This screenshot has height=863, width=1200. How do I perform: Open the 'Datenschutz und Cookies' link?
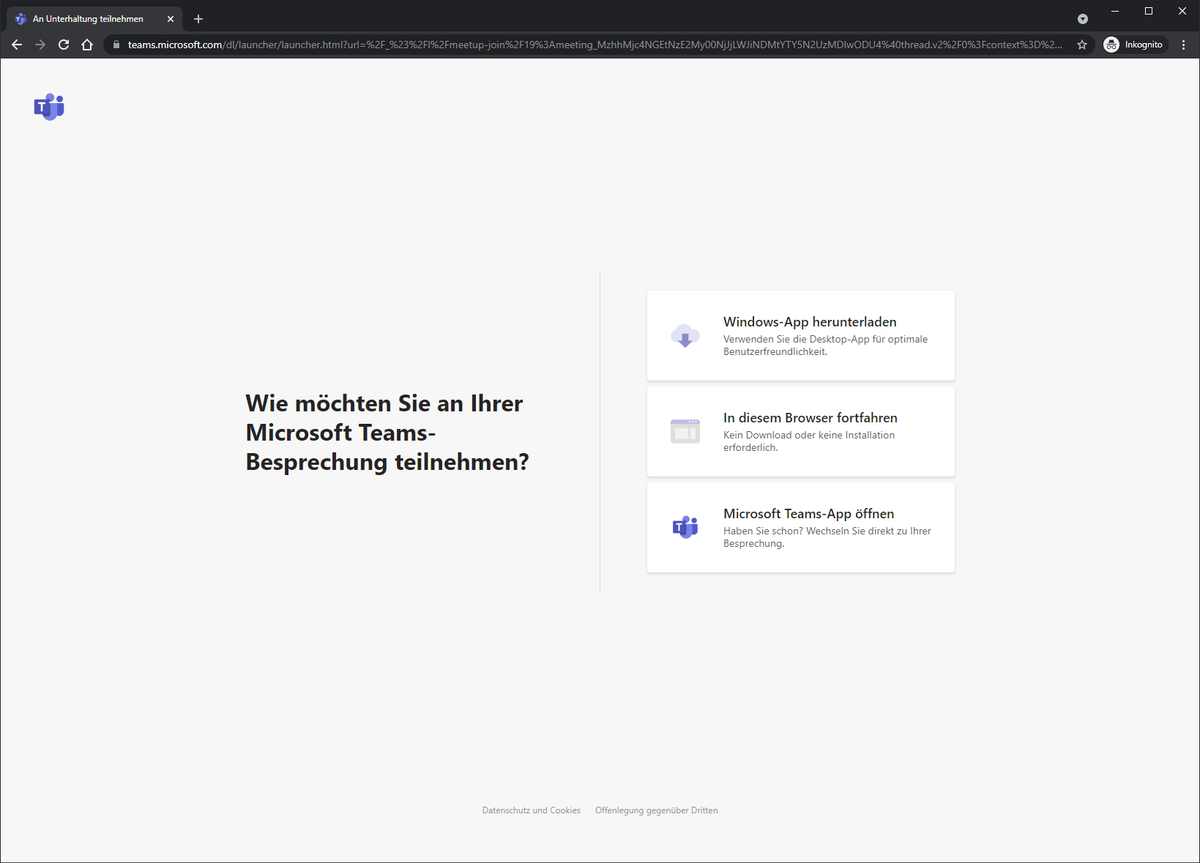pos(531,810)
